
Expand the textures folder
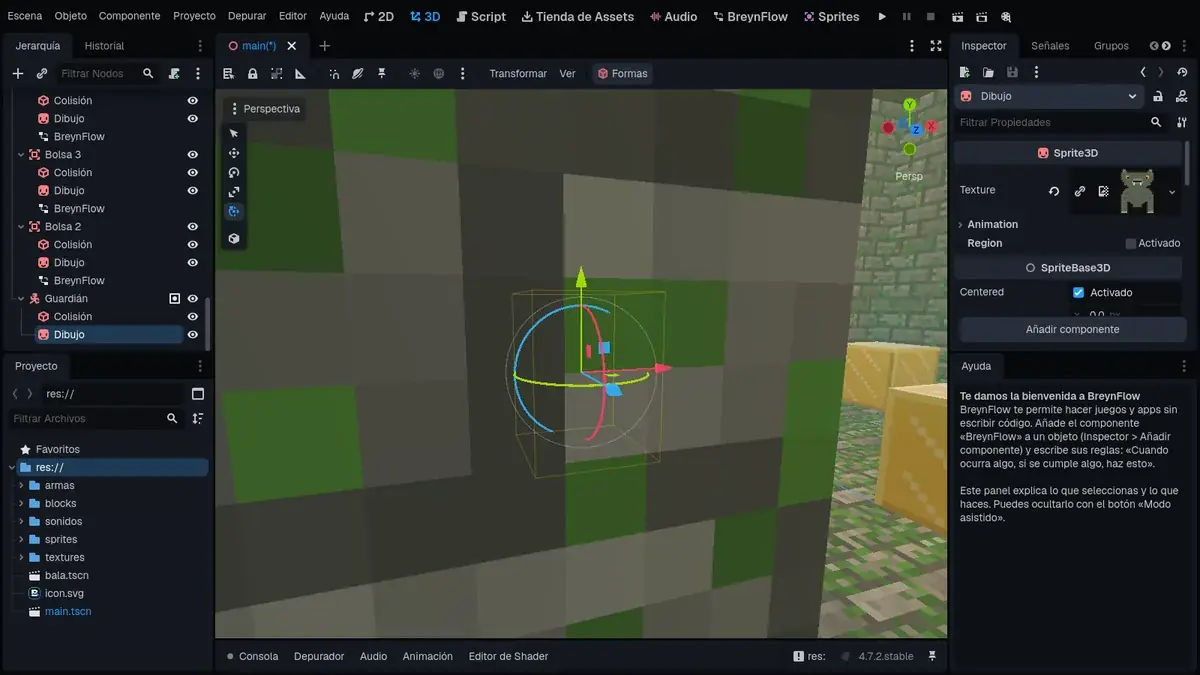[x=21, y=558]
